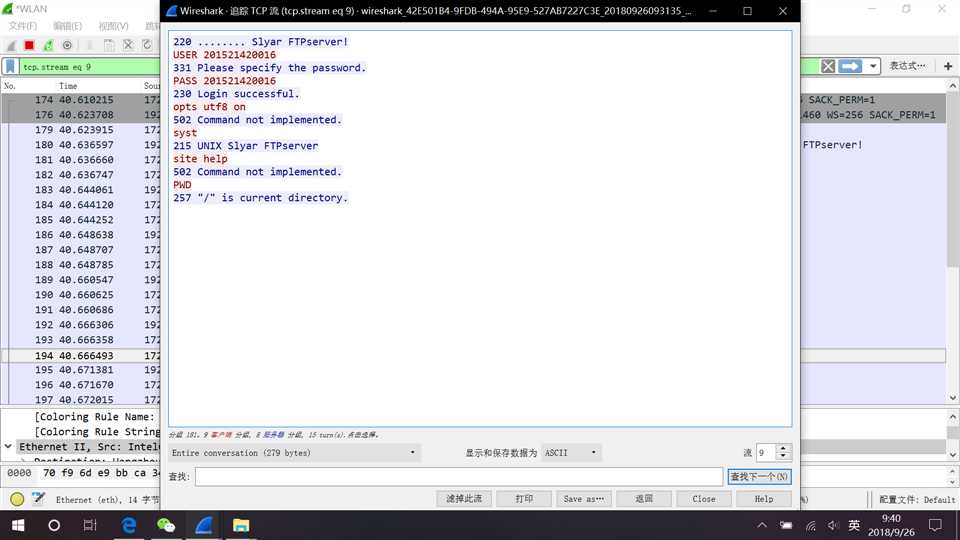The height and width of the screenshot is (540, 960).
Task: Clear the display filter with X icon
Action: click(x=828, y=66)
